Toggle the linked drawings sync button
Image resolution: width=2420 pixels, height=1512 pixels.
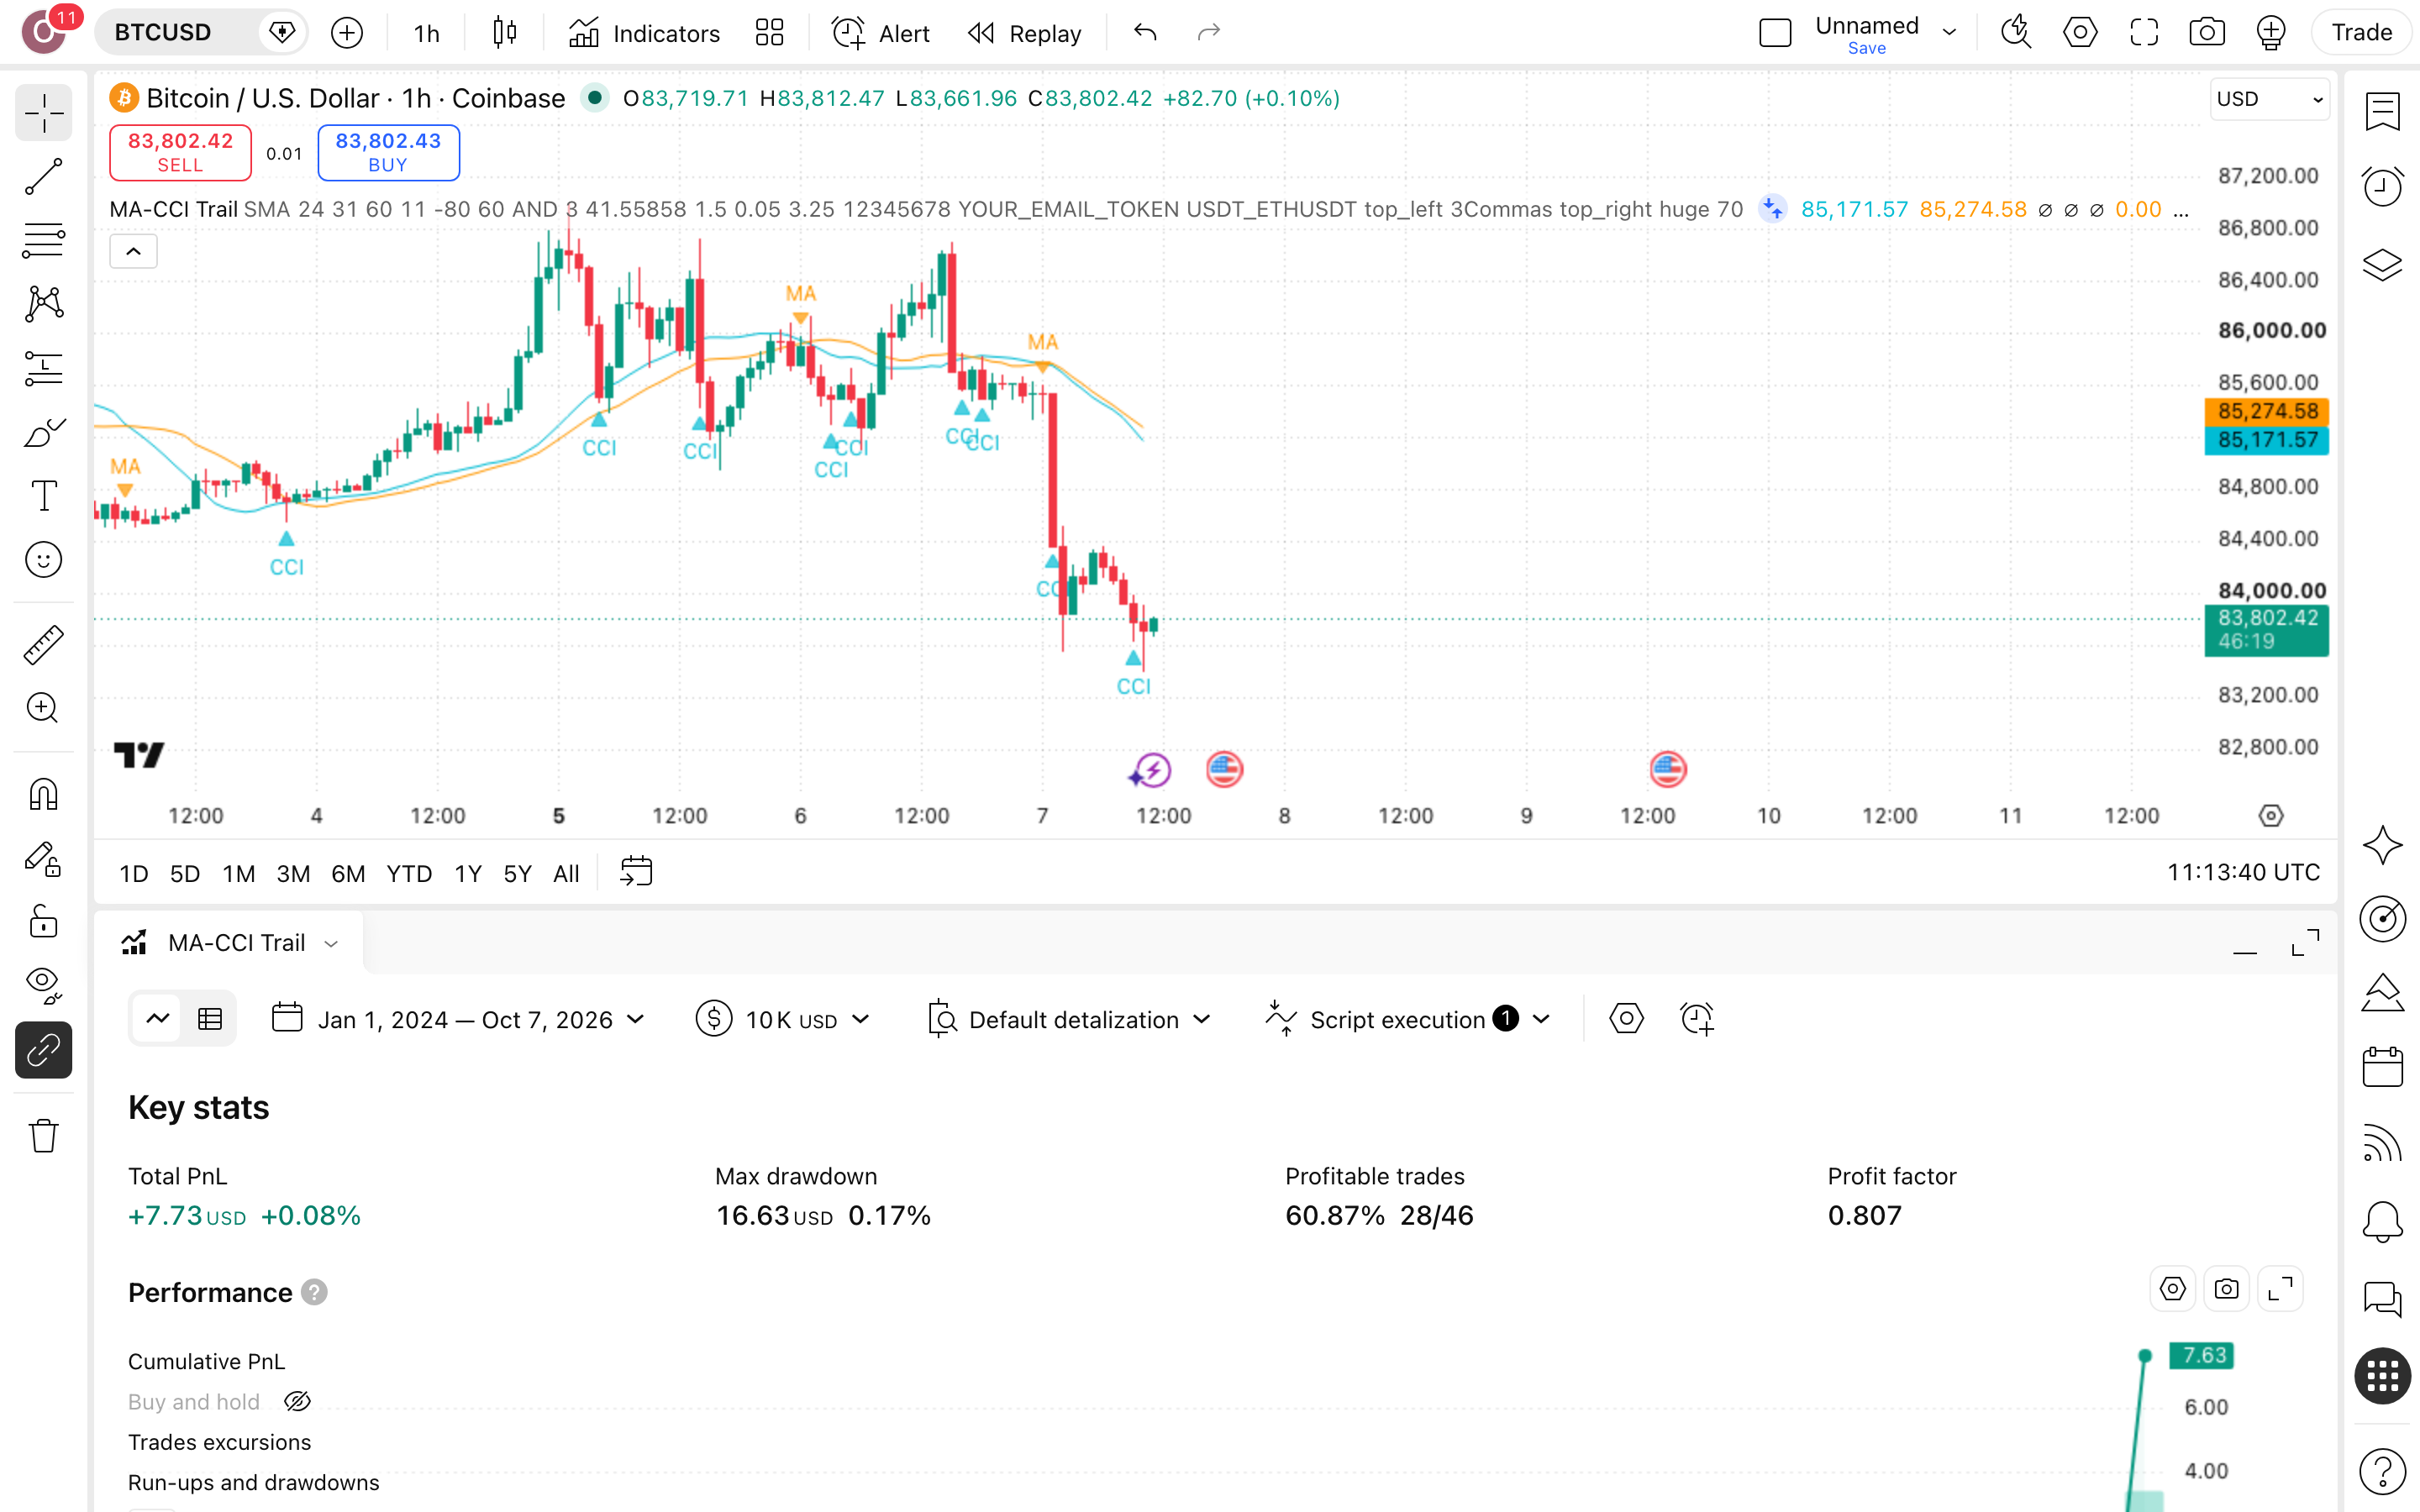pyautogui.click(x=43, y=1050)
